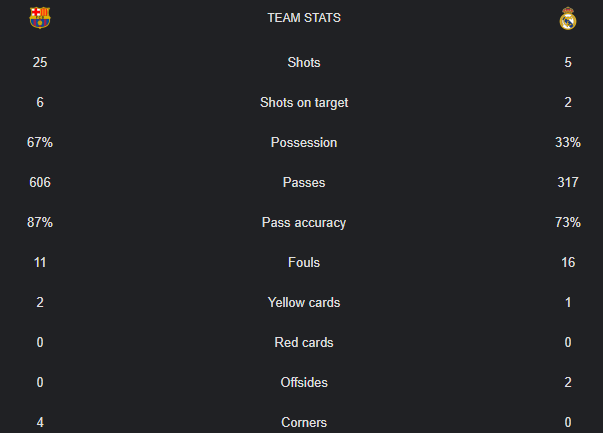Click the Red cards label
This screenshot has height=433, width=603.
304,342
